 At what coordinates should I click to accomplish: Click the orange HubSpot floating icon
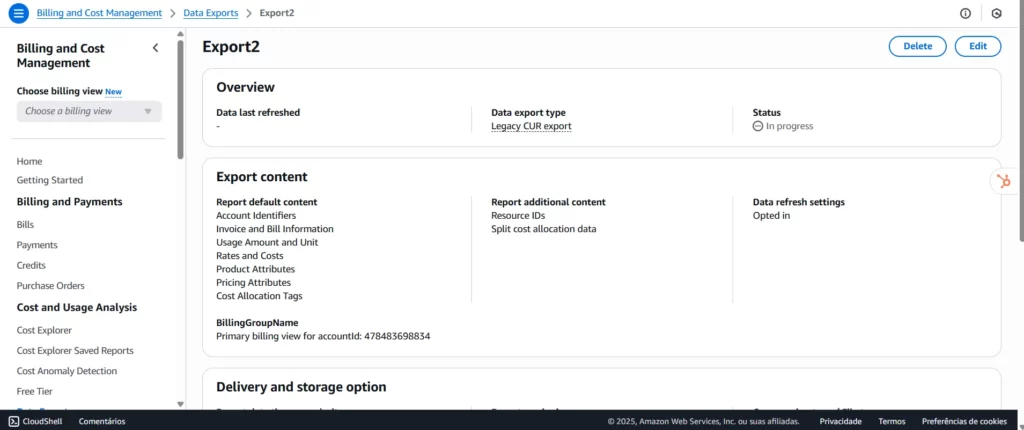1001,181
